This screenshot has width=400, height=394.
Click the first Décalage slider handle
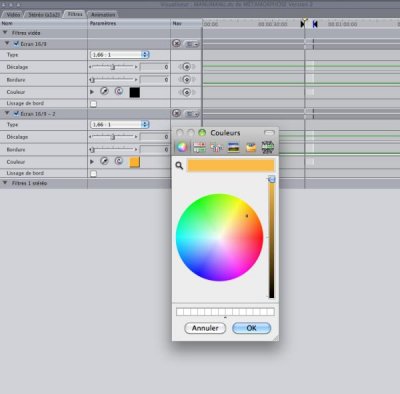[113, 67]
